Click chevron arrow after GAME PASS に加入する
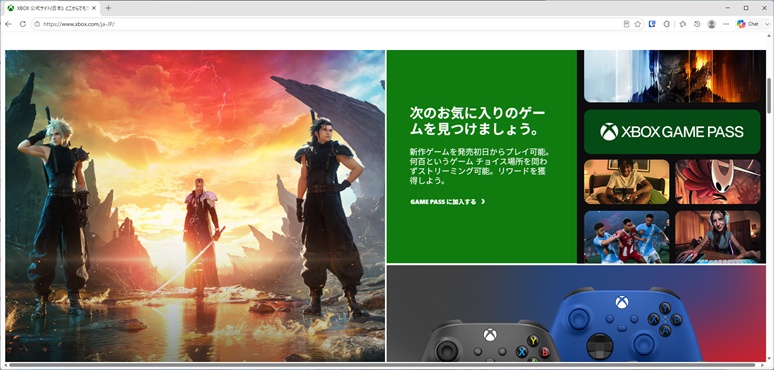This screenshot has height=370, width=774. (483, 201)
